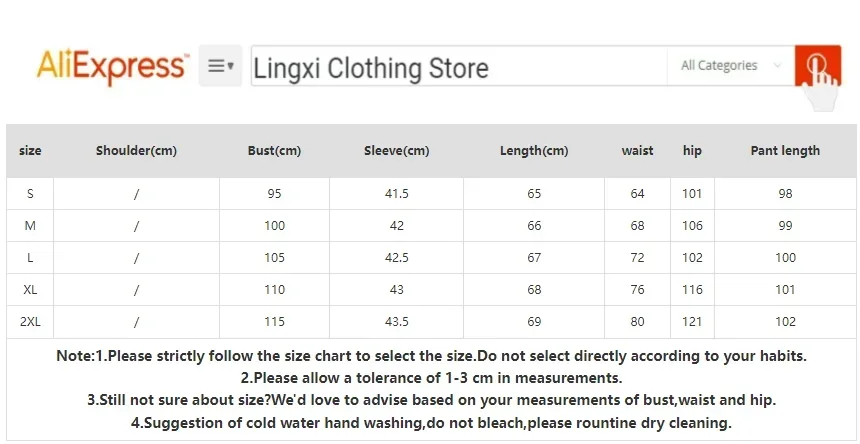Select the S size row
The height and width of the screenshot is (444, 860).
point(30,194)
